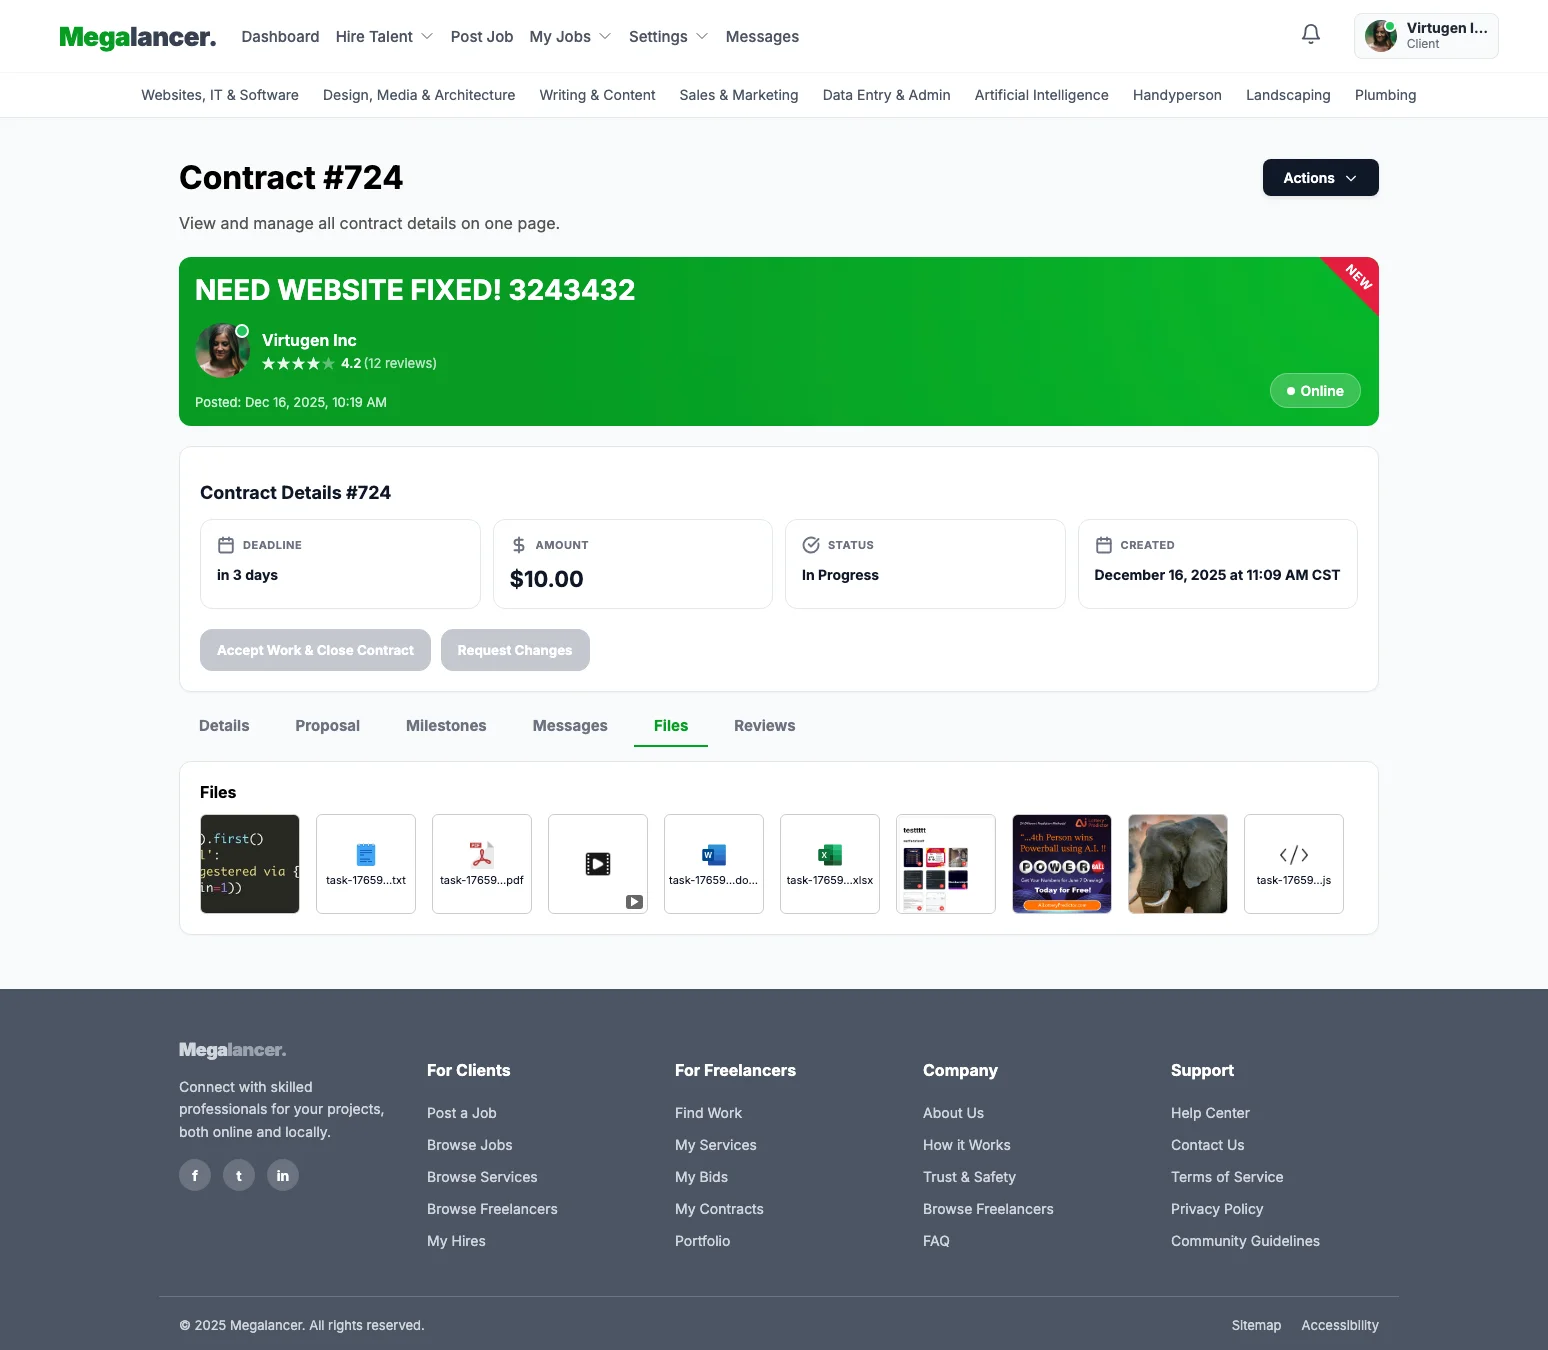
Task: Open the elephant image thumbnail
Action: [x=1178, y=864]
